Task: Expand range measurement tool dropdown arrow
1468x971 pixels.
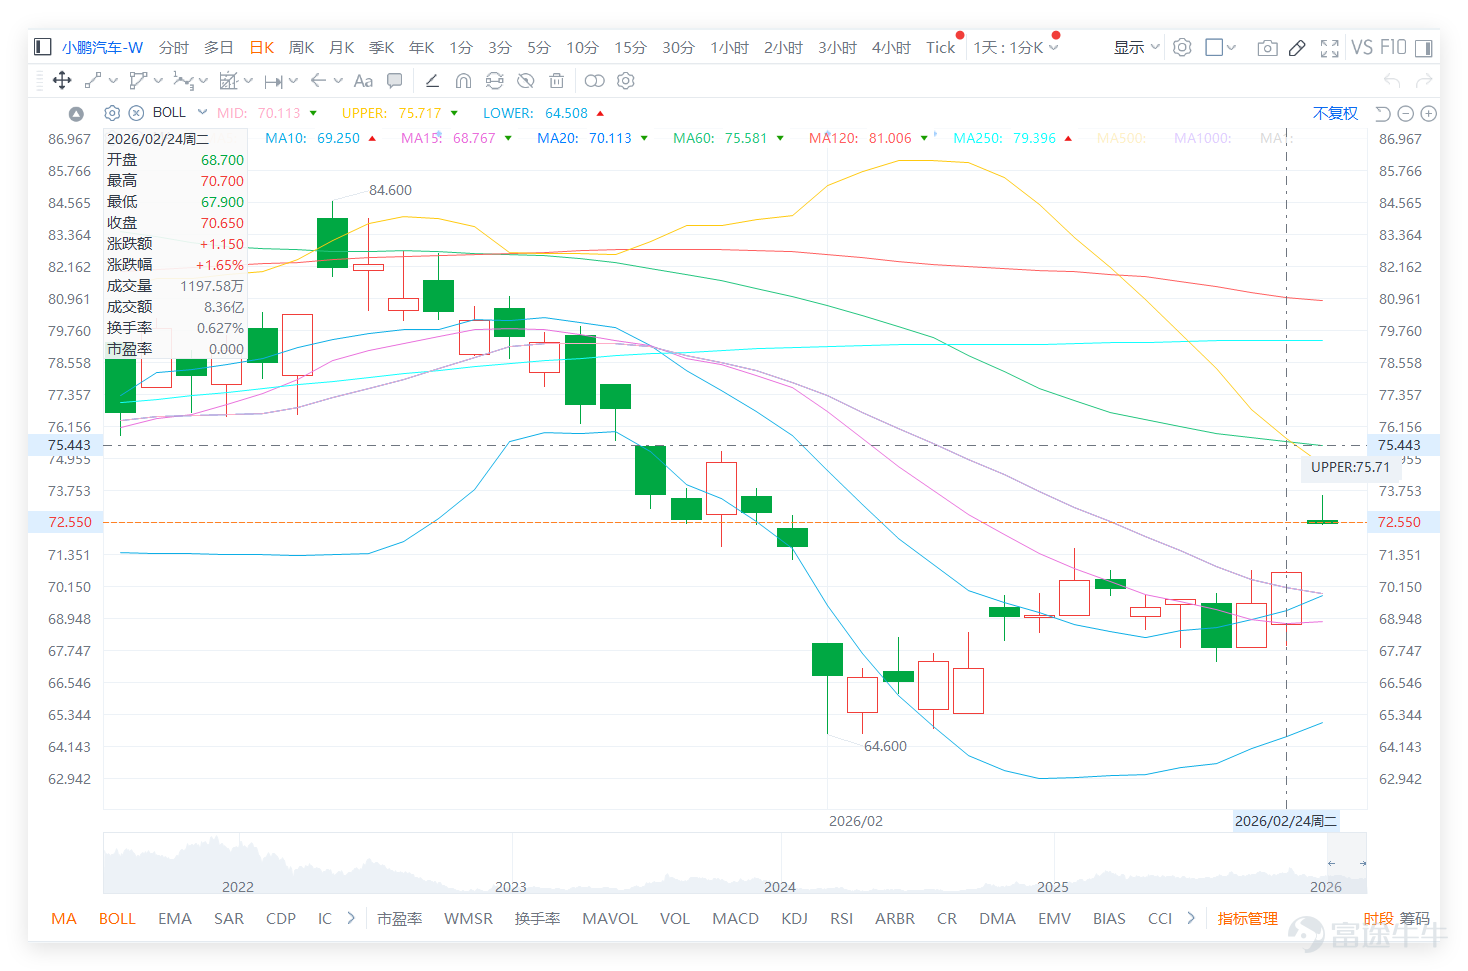Action: (293, 81)
